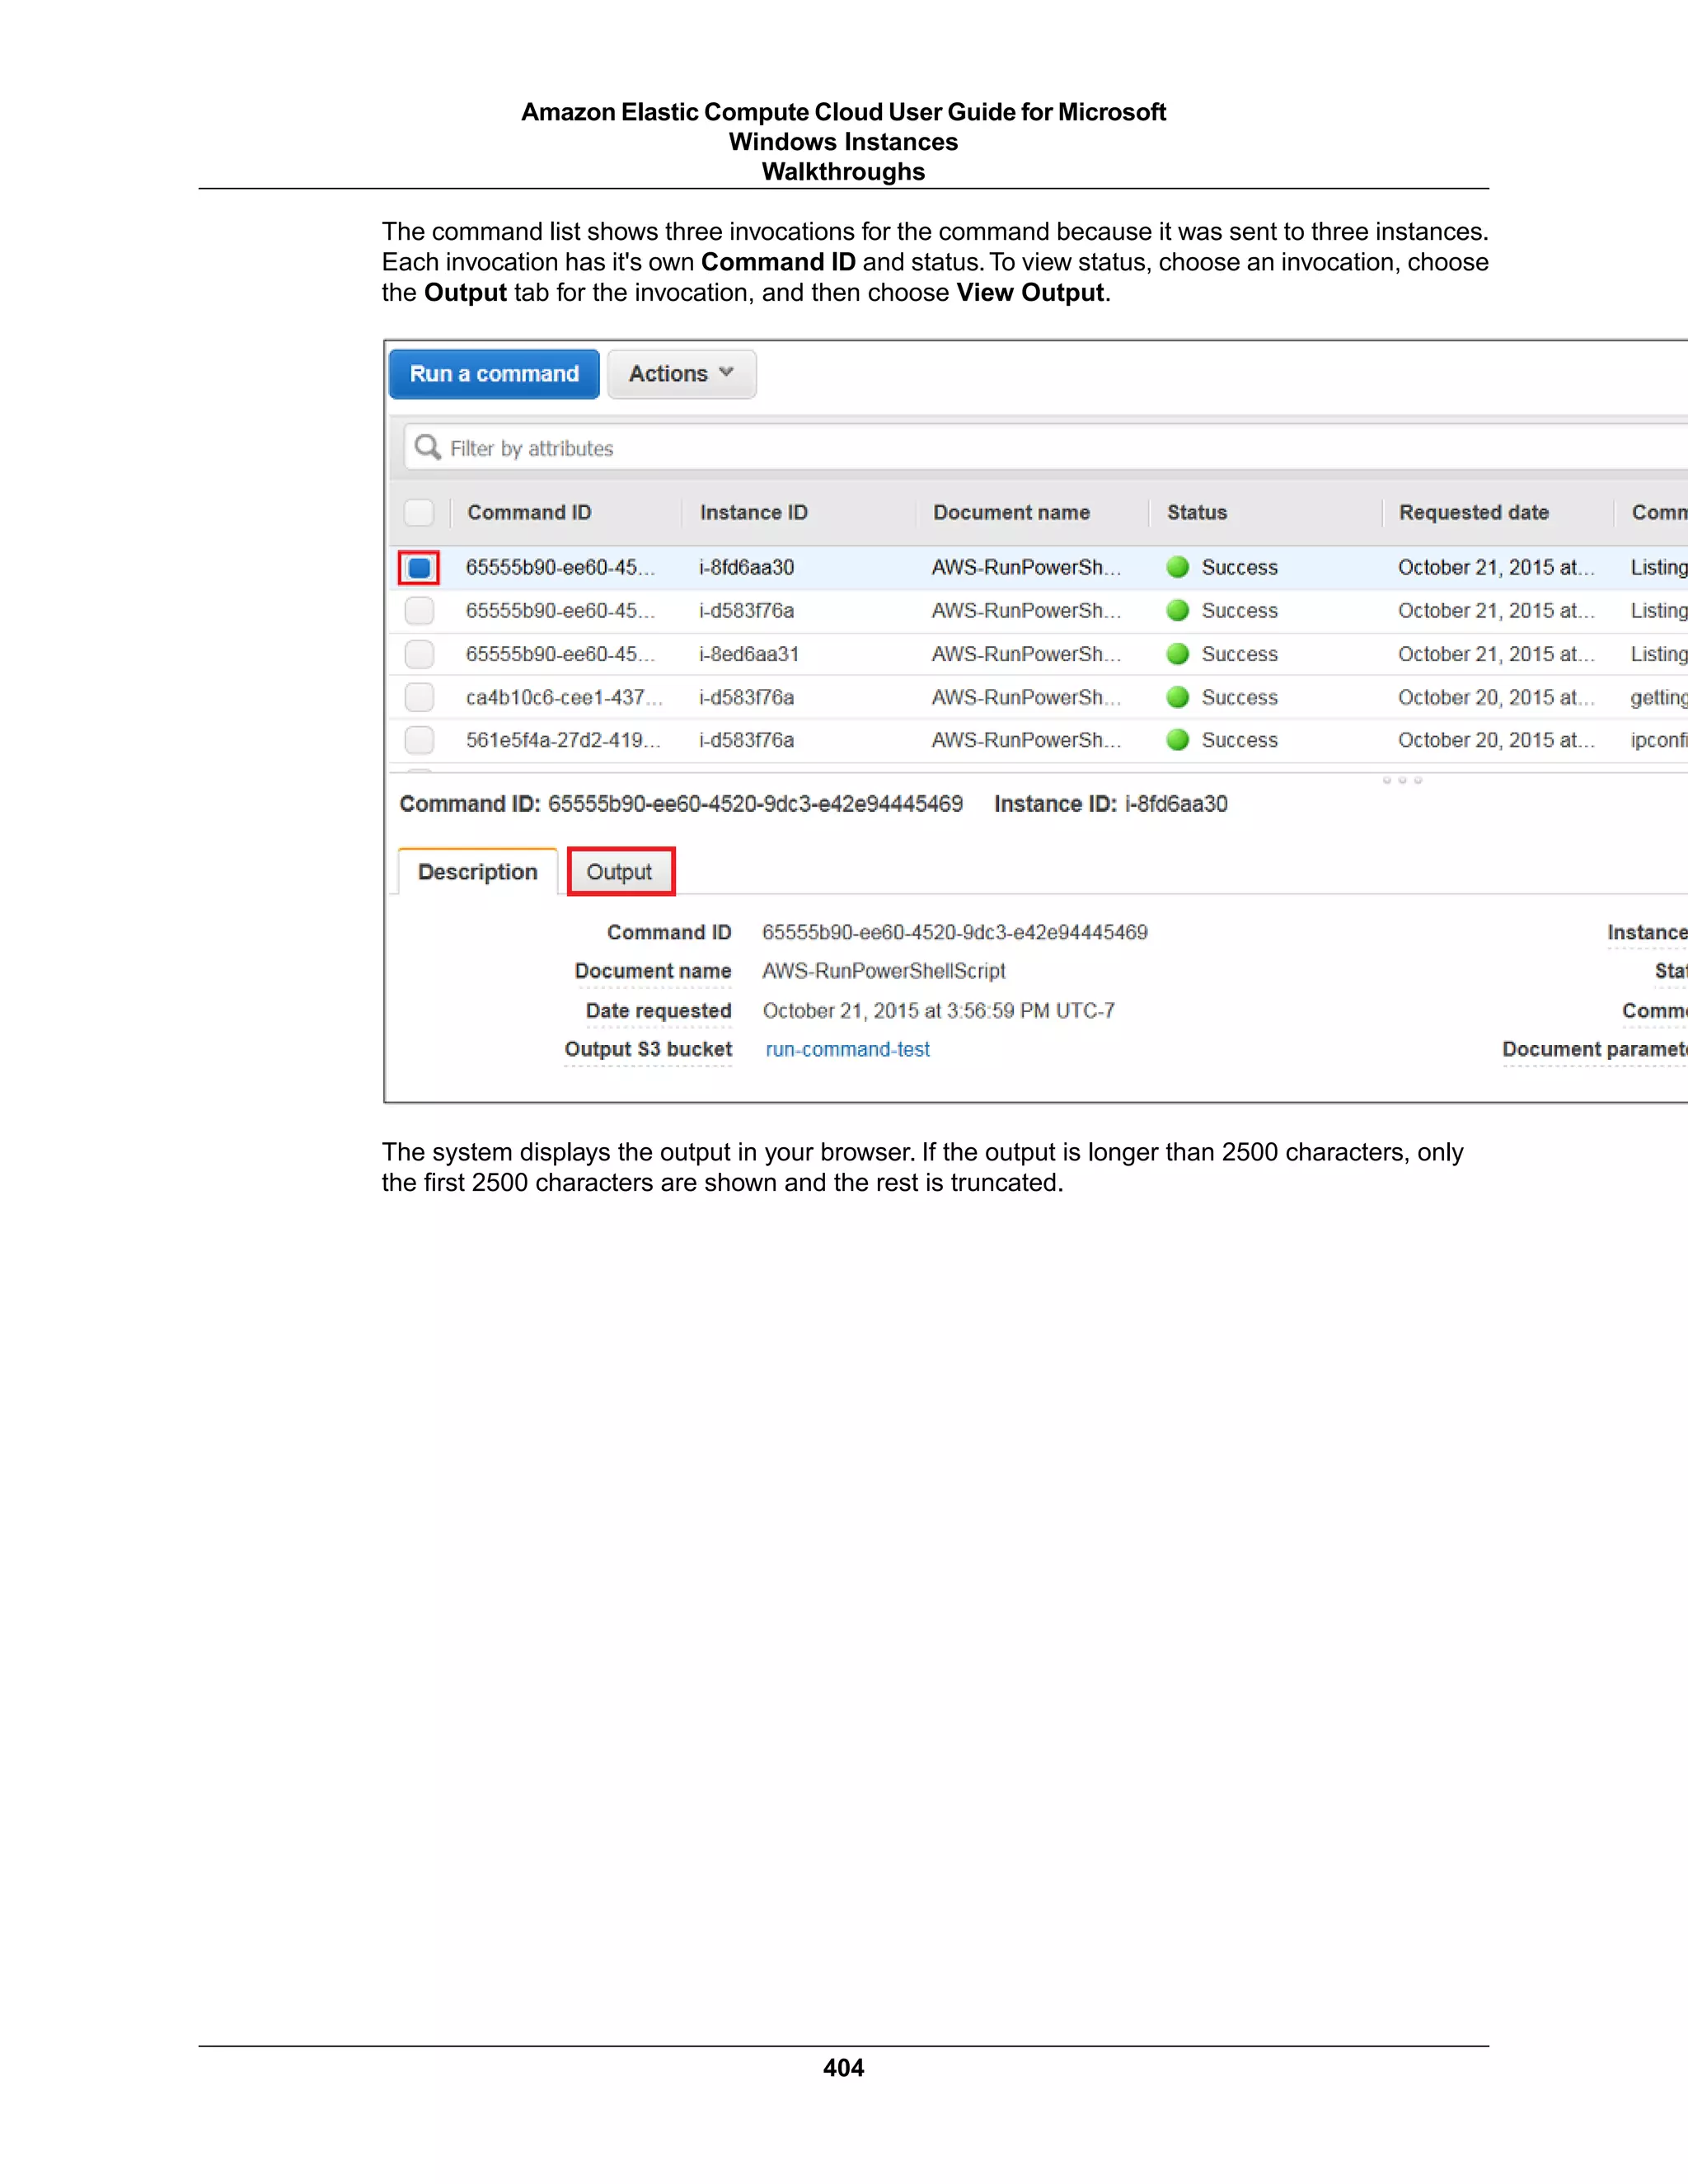Click the Run a command button

pos(494,374)
